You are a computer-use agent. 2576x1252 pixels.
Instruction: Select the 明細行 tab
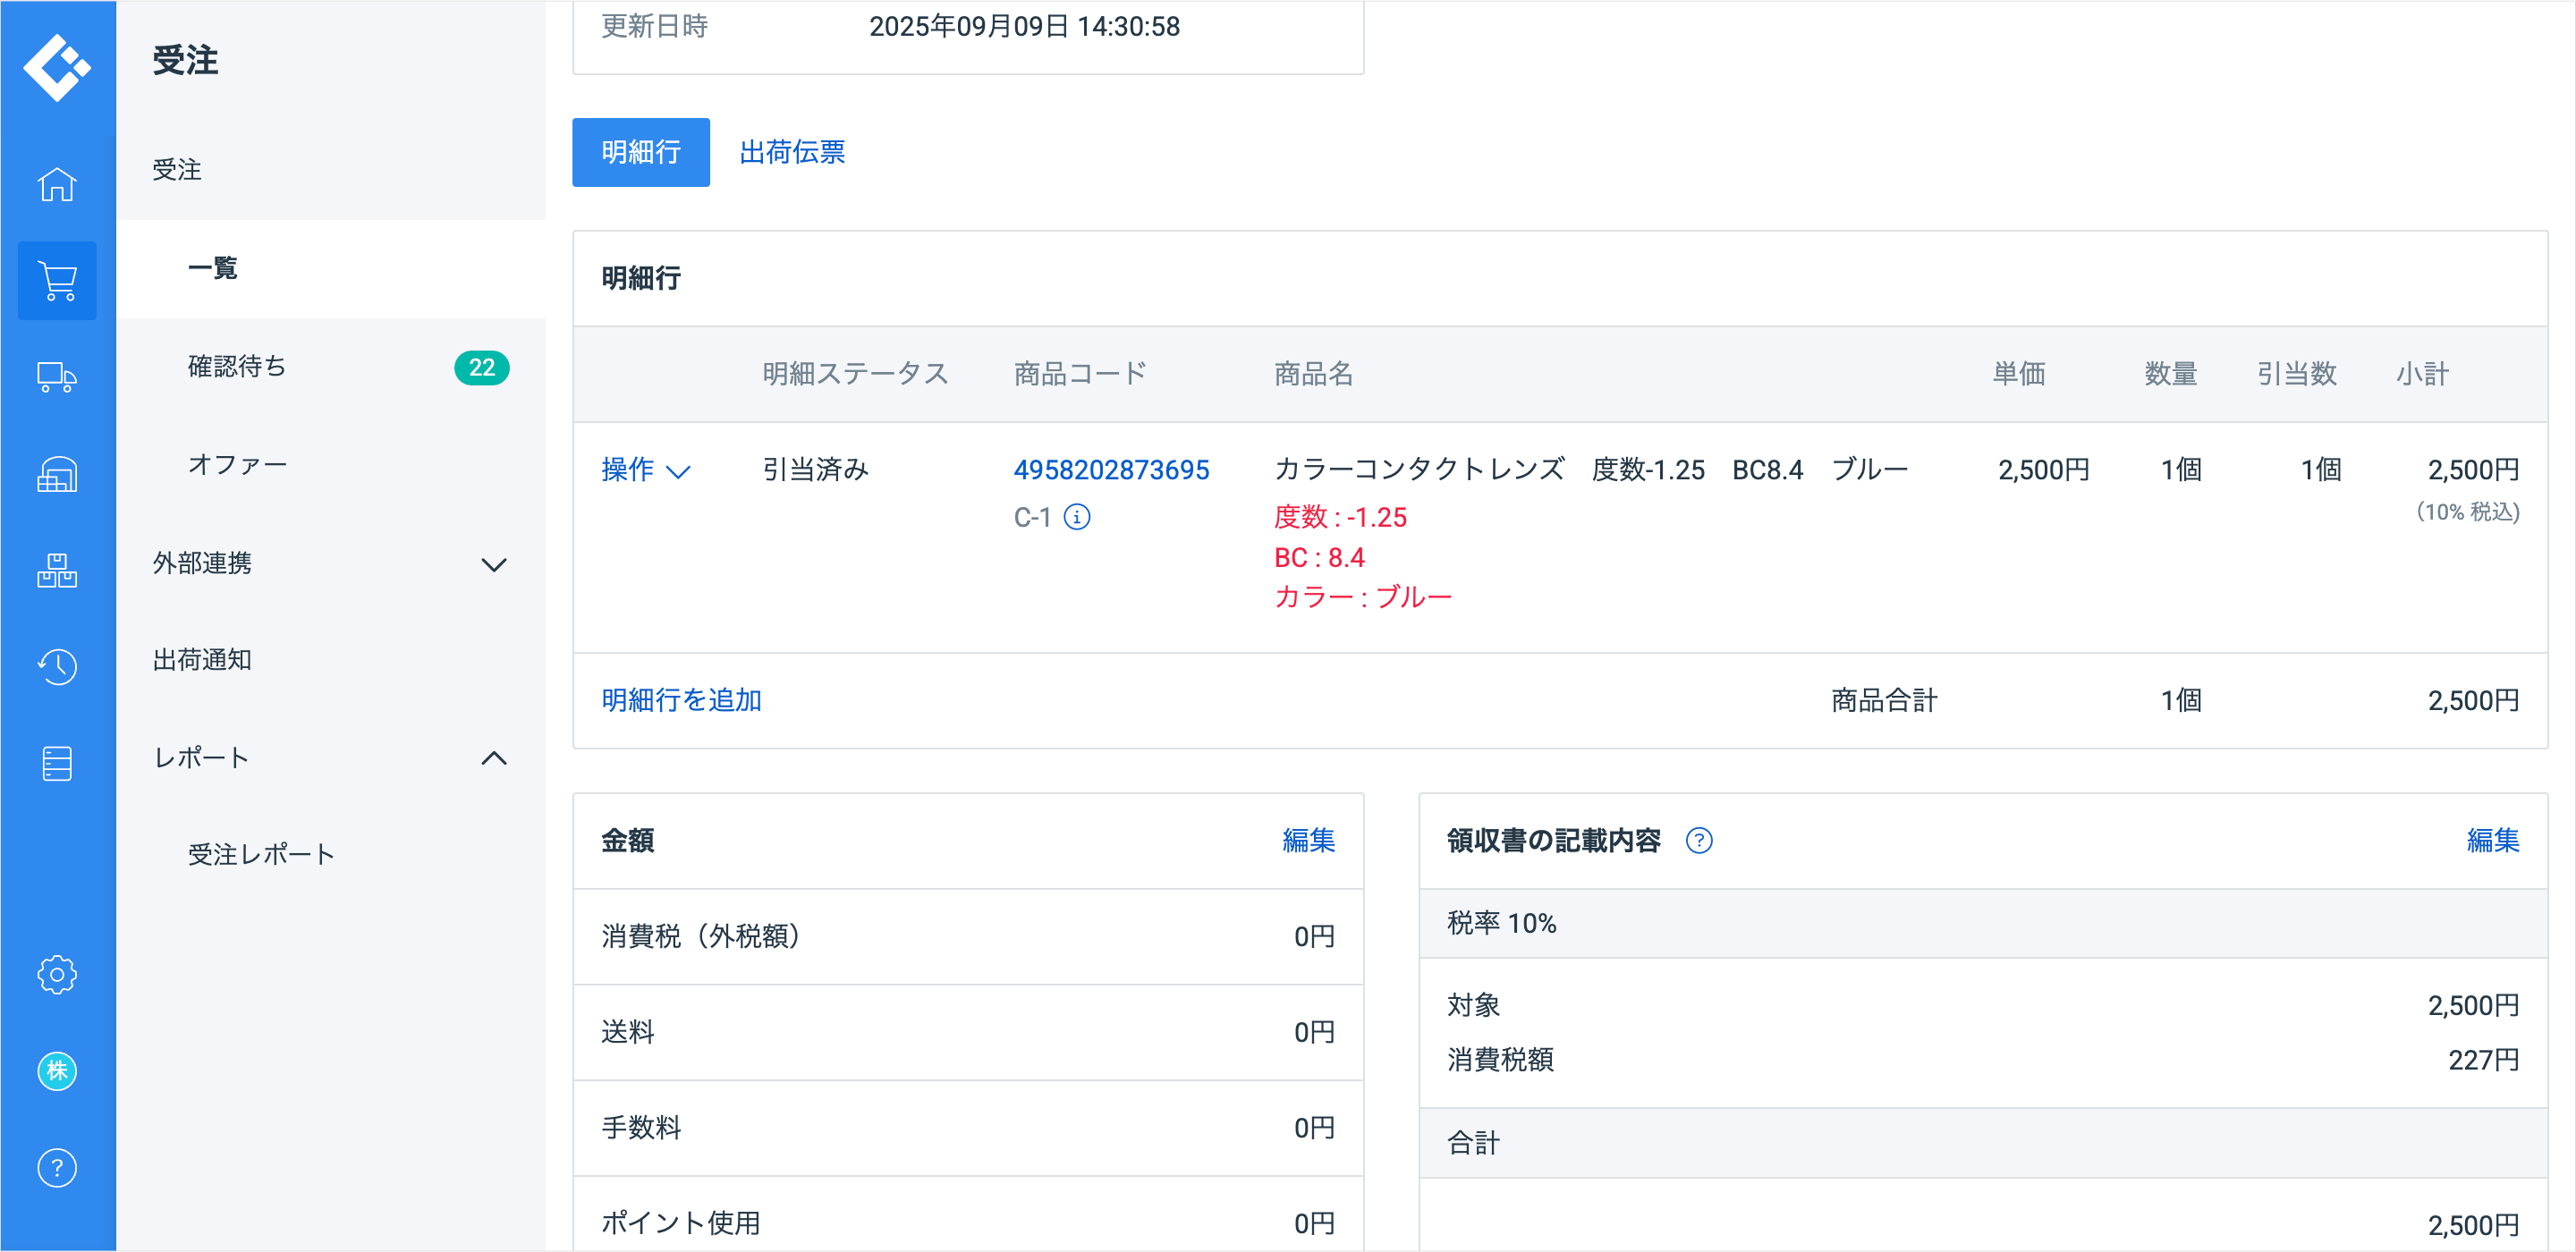(x=641, y=152)
